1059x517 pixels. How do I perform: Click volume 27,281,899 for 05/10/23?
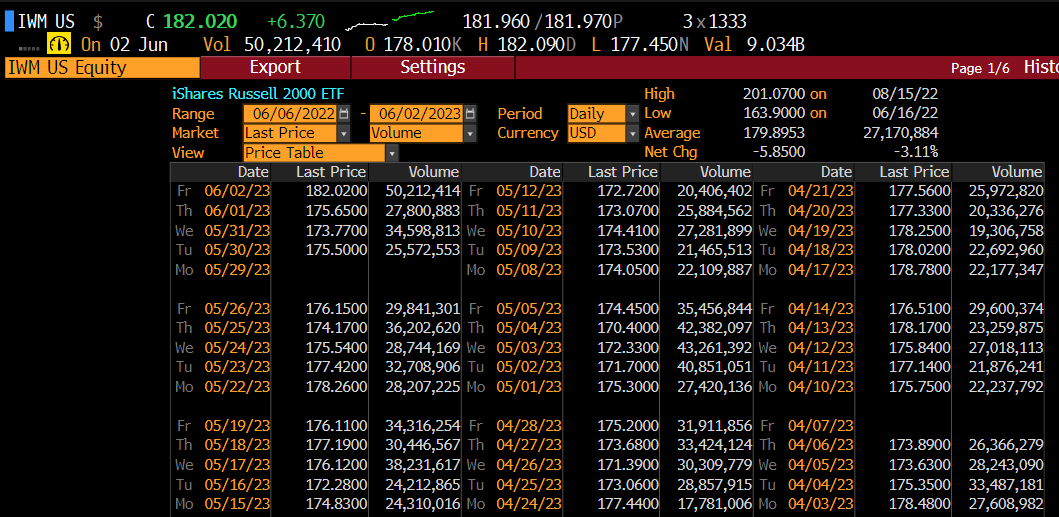(715, 230)
